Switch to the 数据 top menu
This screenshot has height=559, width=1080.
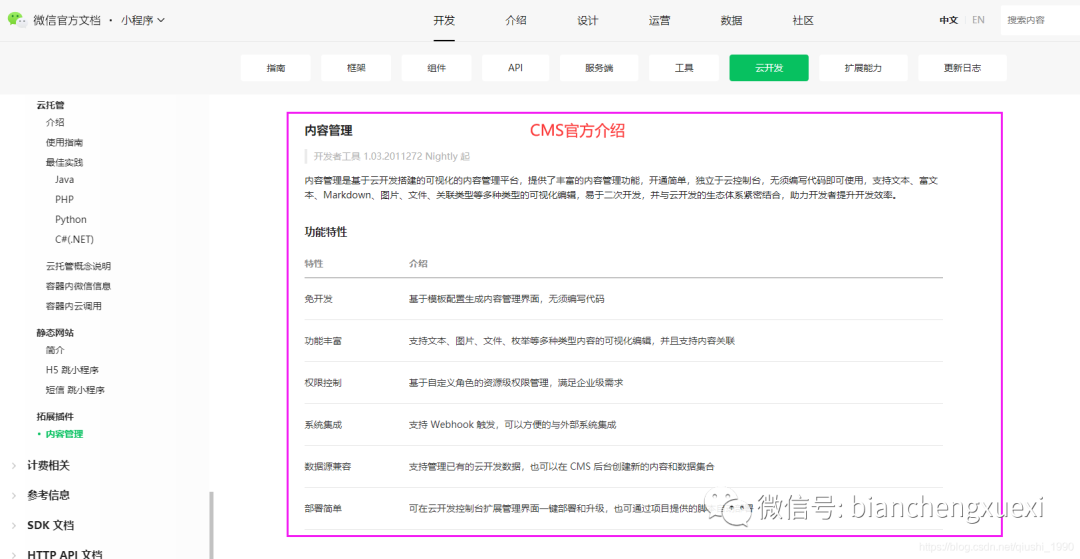[731, 20]
